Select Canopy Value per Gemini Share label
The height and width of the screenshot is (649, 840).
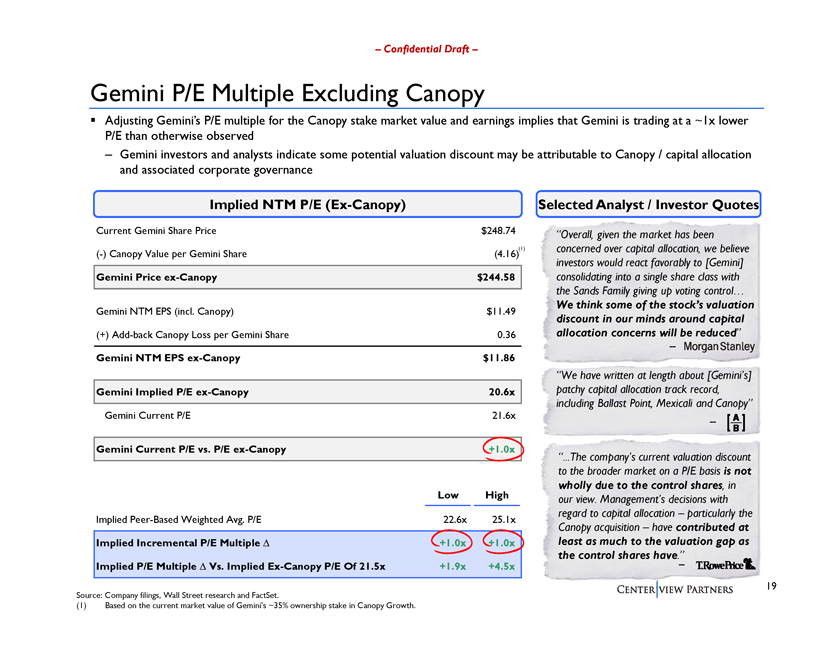(x=171, y=254)
